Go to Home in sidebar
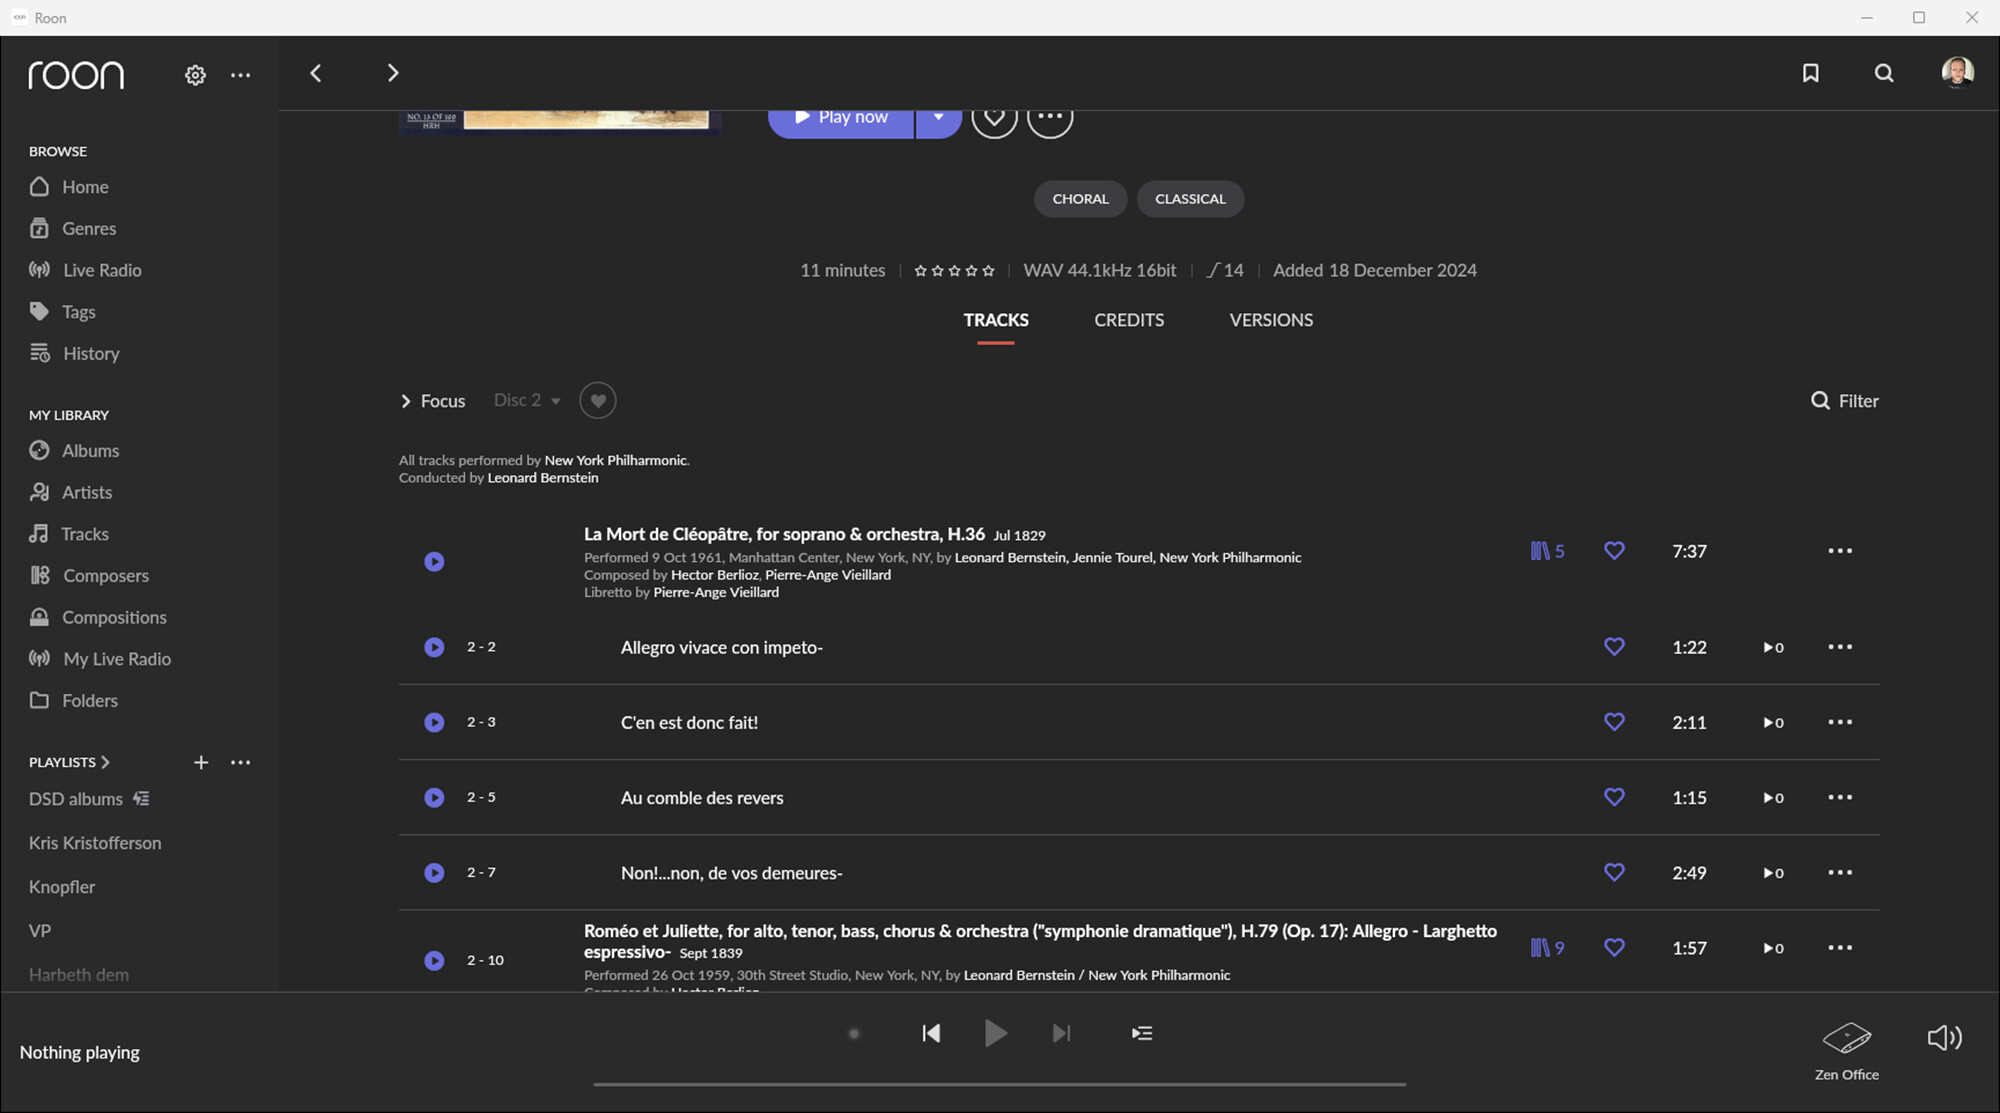Image resolution: width=2000 pixels, height=1113 pixels. coord(70,187)
